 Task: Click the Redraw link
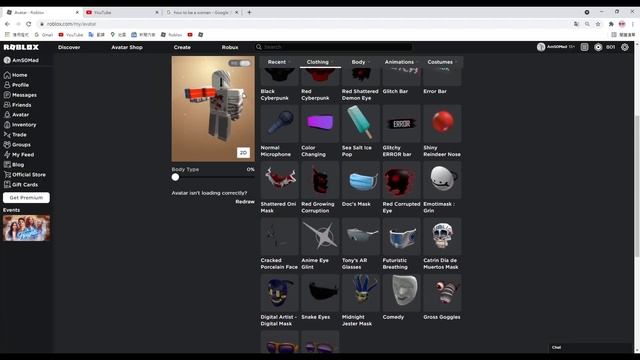[x=245, y=202]
